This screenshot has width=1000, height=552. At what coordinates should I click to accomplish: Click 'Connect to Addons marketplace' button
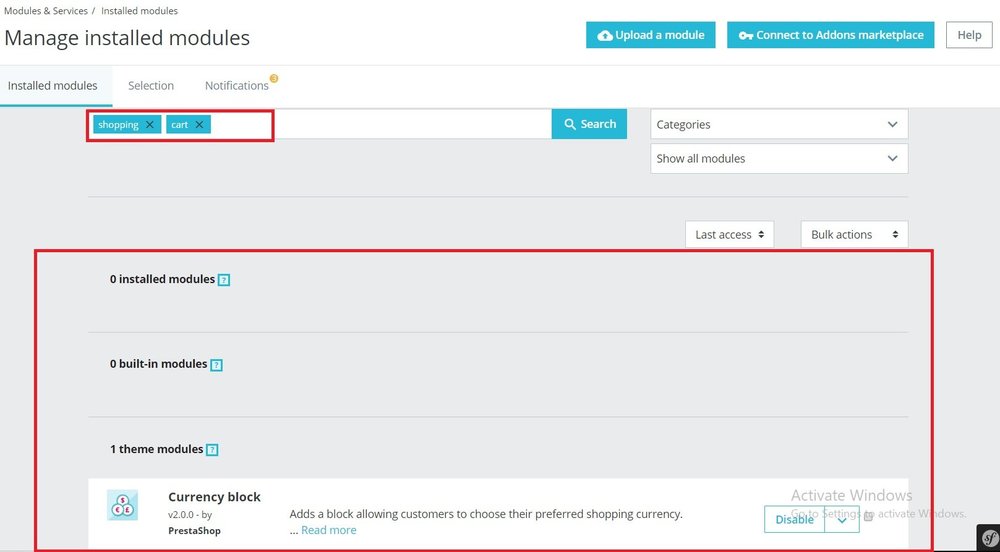(830, 35)
